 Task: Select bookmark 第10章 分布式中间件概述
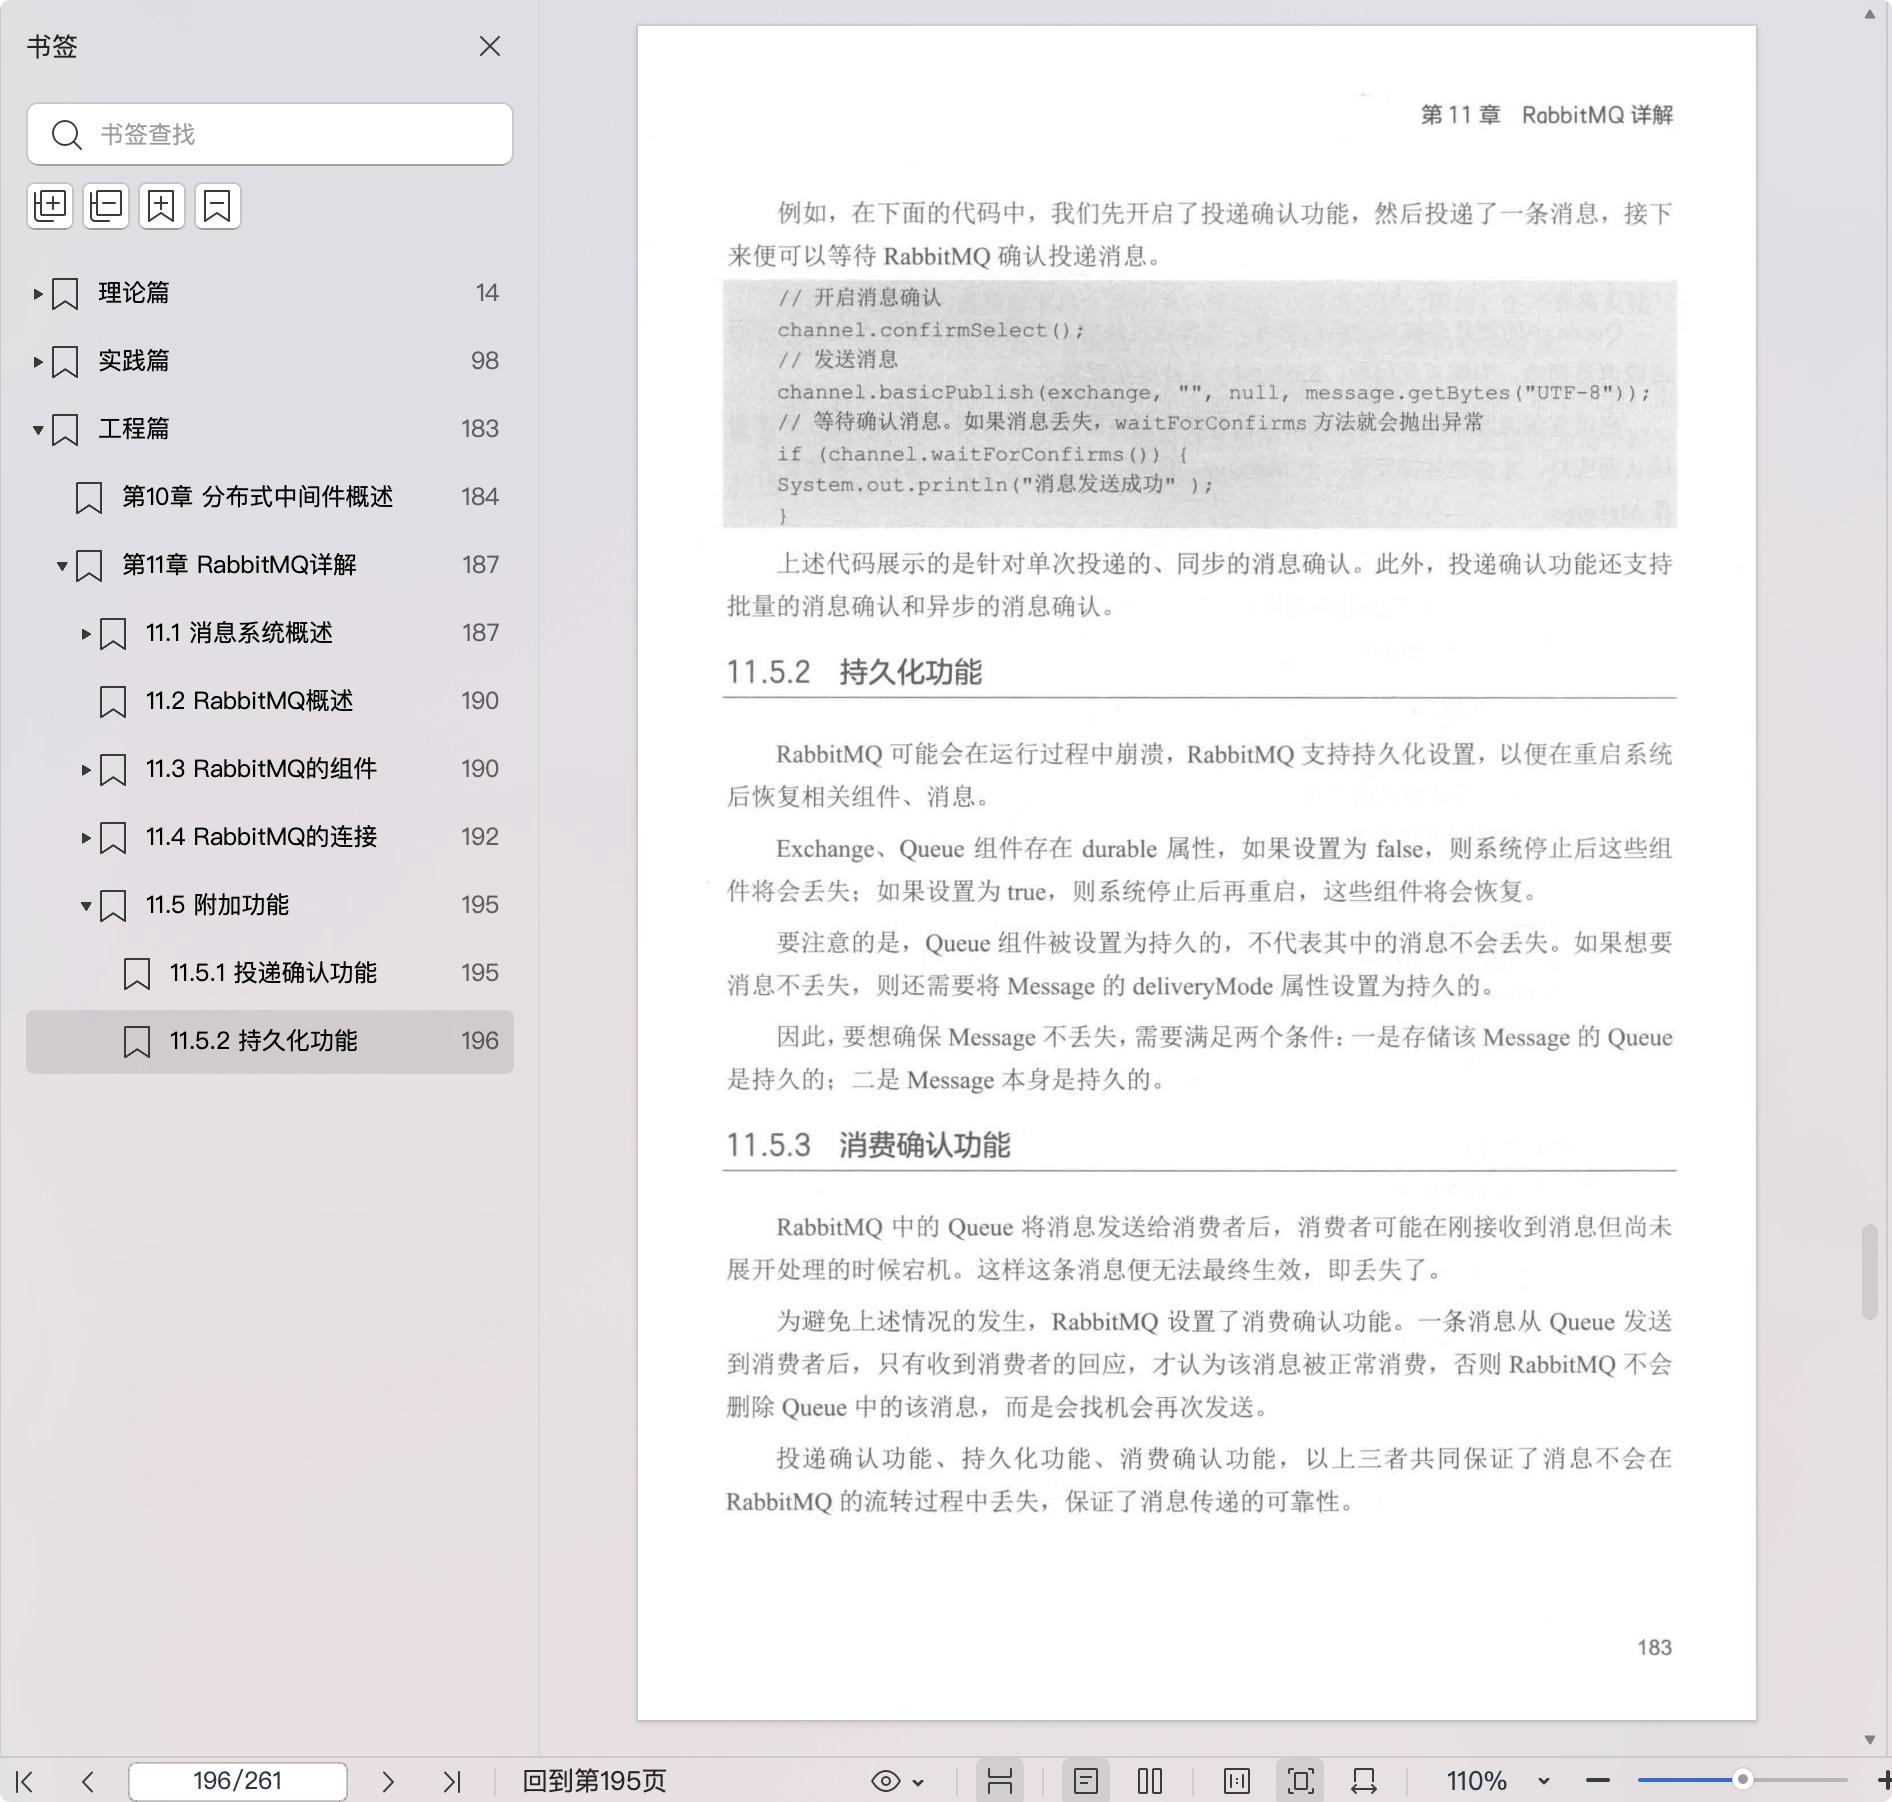pyautogui.click(x=257, y=497)
